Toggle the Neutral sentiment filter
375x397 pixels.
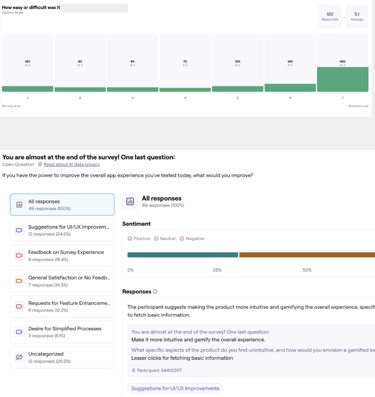[x=165, y=238]
